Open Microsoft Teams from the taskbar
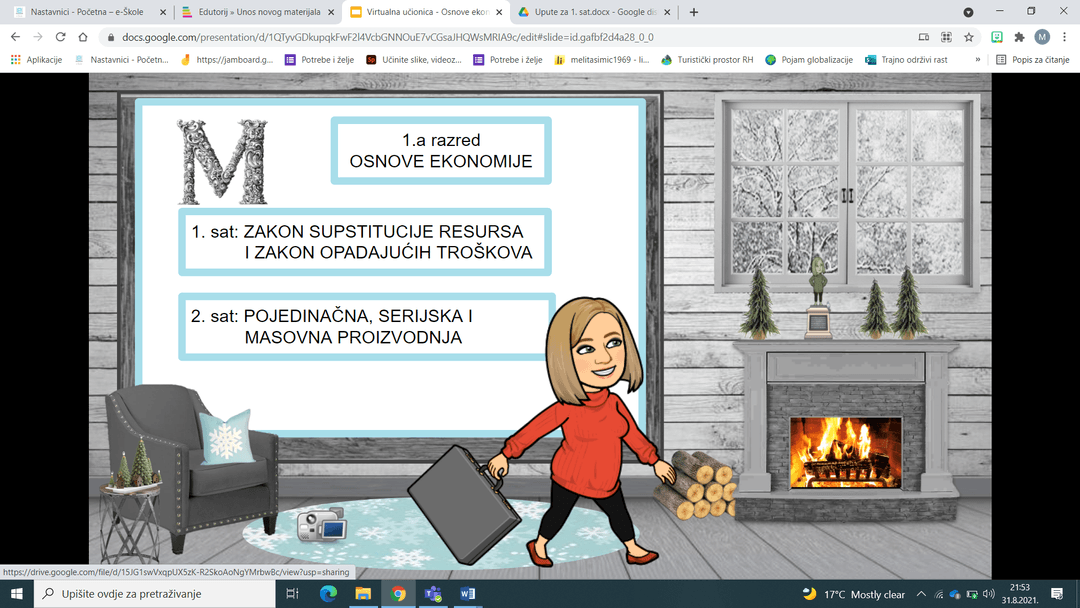1080x608 pixels. (x=433, y=594)
